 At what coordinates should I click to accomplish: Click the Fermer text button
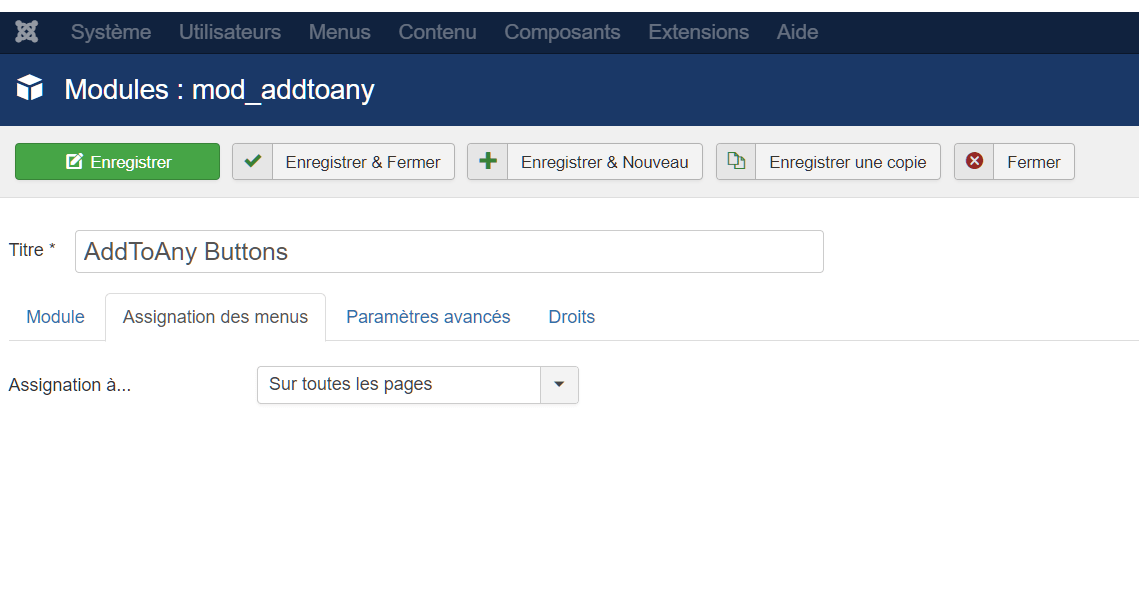(x=1034, y=161)
